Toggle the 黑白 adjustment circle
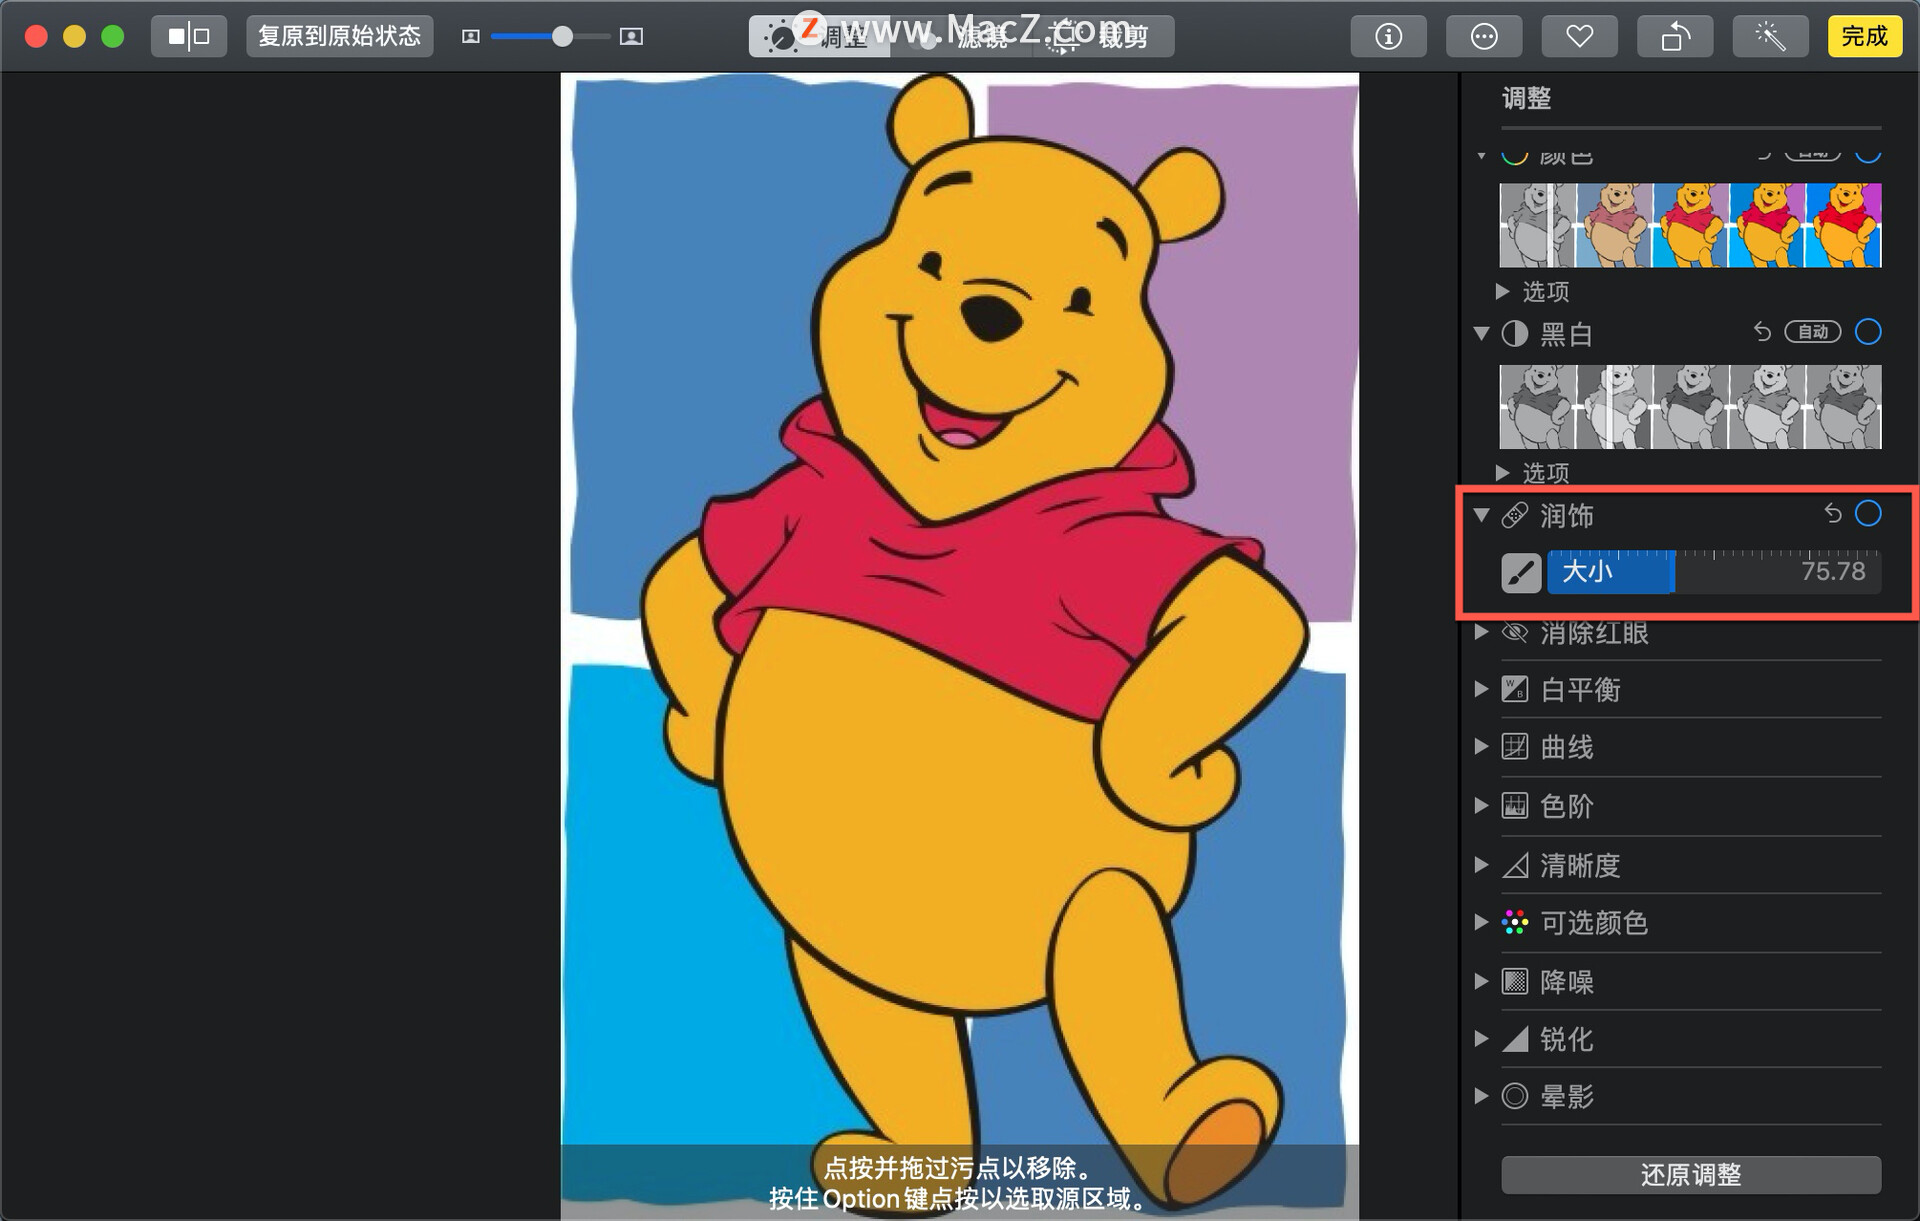This screenshot has width=1920, height=1221. (x=1867, y=332)
